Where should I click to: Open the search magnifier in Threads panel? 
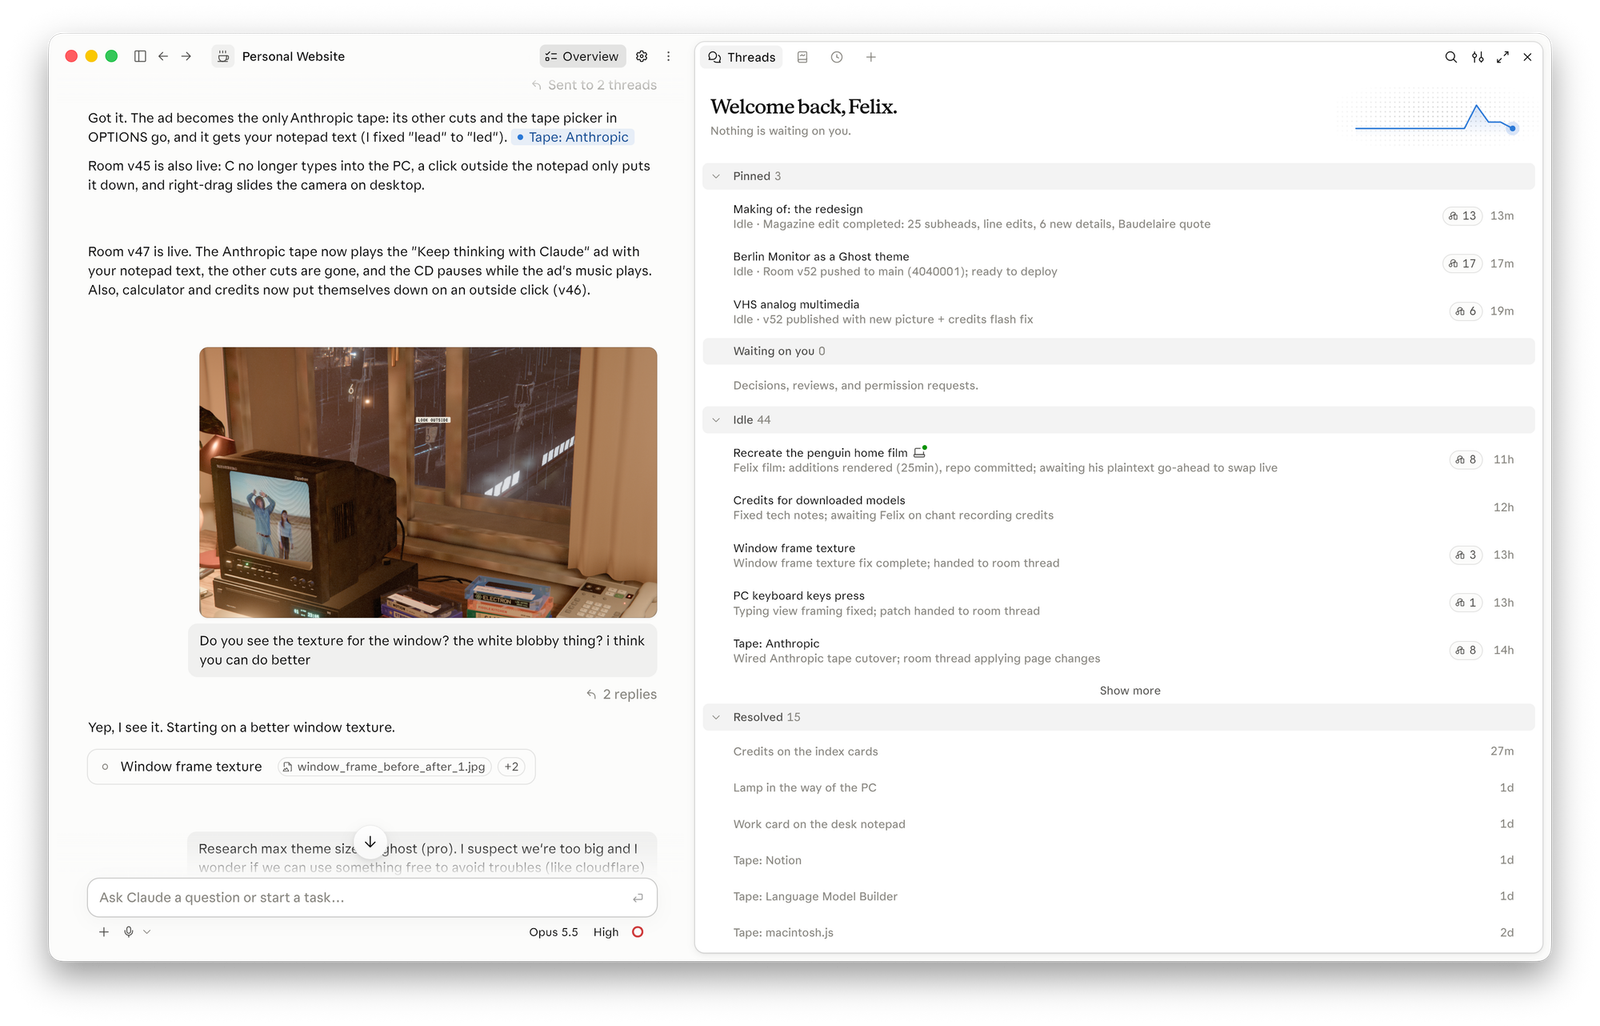1451,57
